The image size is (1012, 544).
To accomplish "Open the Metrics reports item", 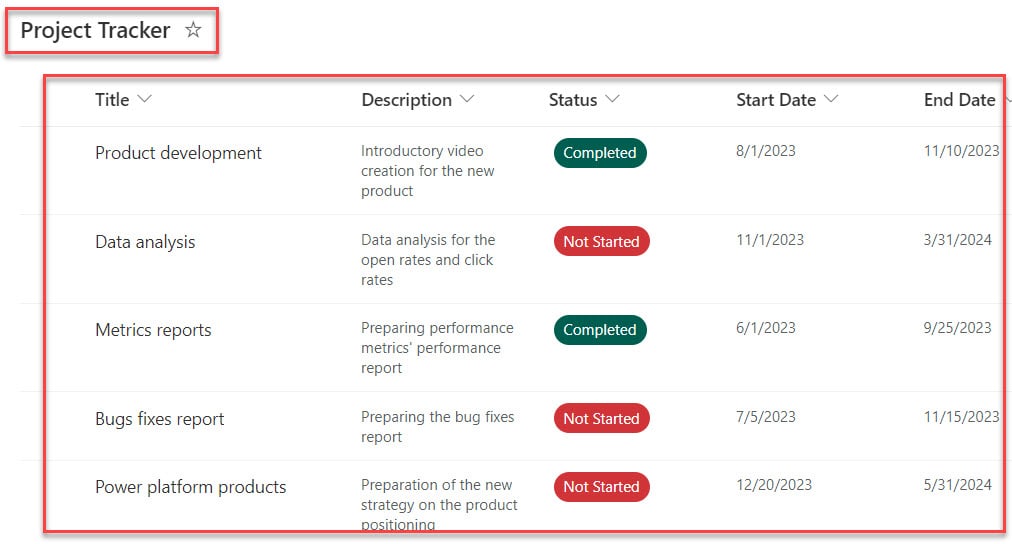I will tap(153, 330).
